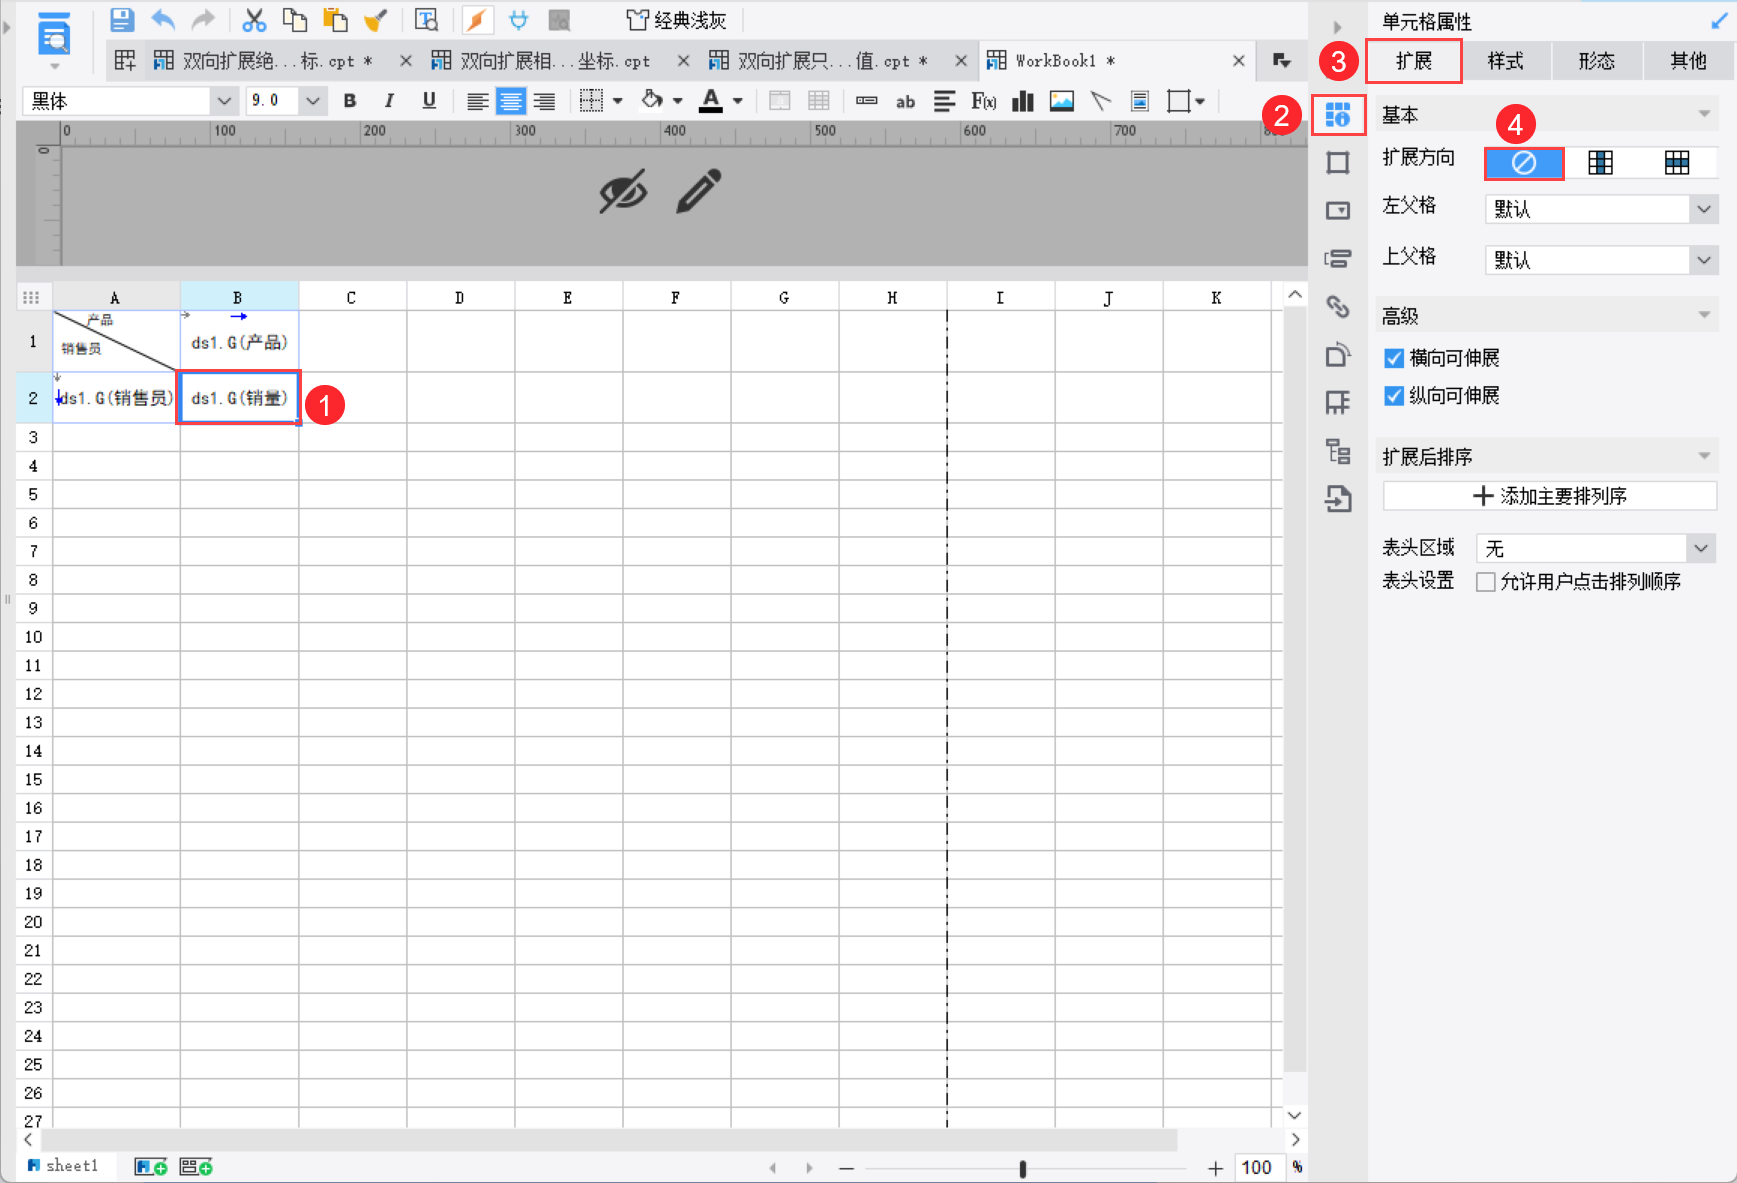Open the 黑体 font family dropdown
The image size is (1737, 1183).
pos(225,101)
